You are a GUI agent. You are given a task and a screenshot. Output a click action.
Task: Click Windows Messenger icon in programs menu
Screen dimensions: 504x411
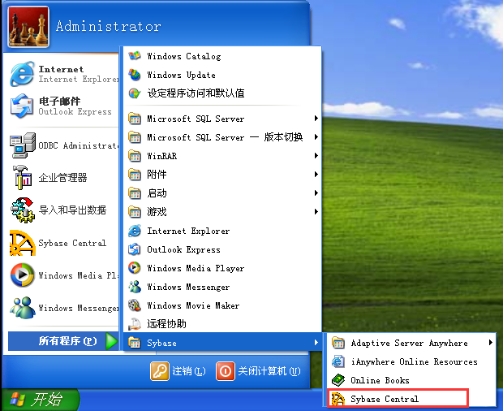[x=135, y=287]
